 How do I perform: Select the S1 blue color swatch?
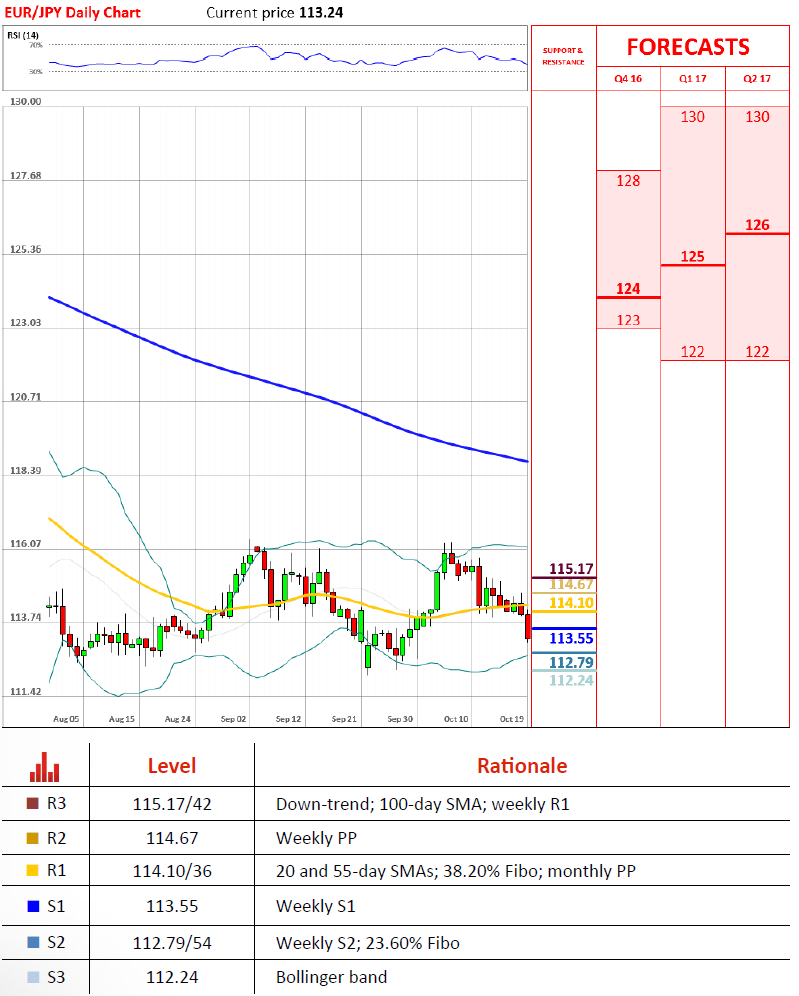click(33, 906)
